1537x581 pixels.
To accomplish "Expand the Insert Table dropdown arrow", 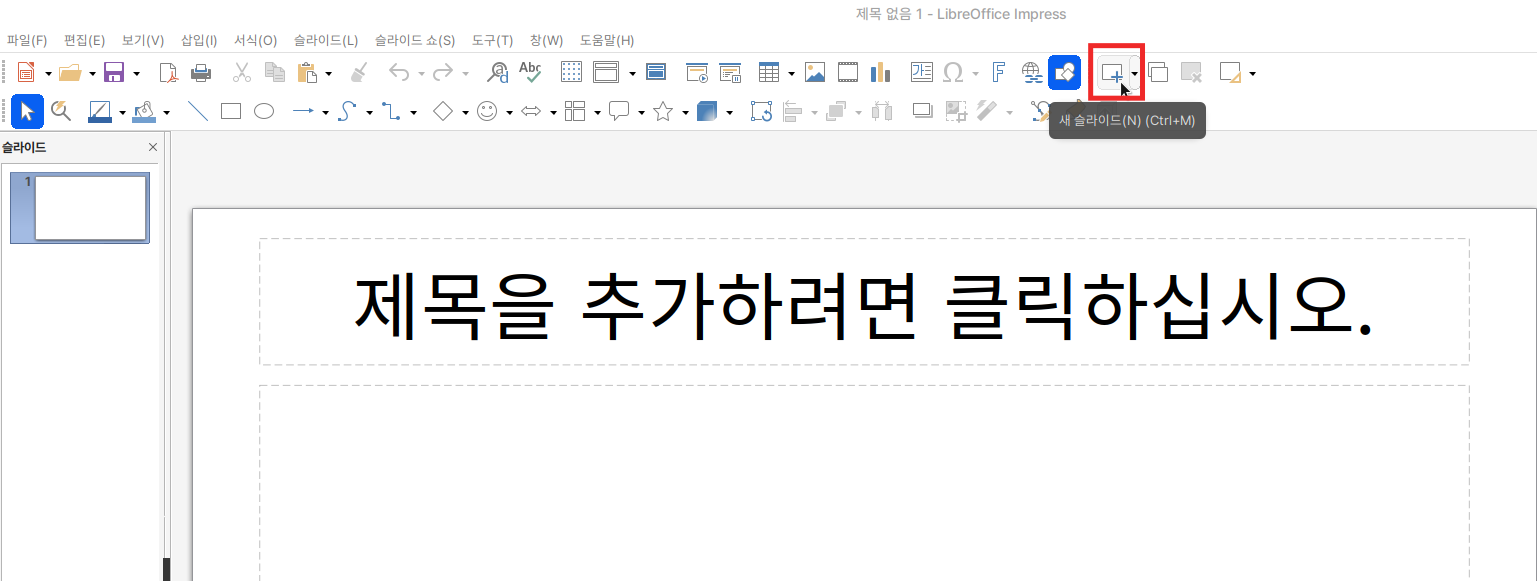I will [791, 74].
